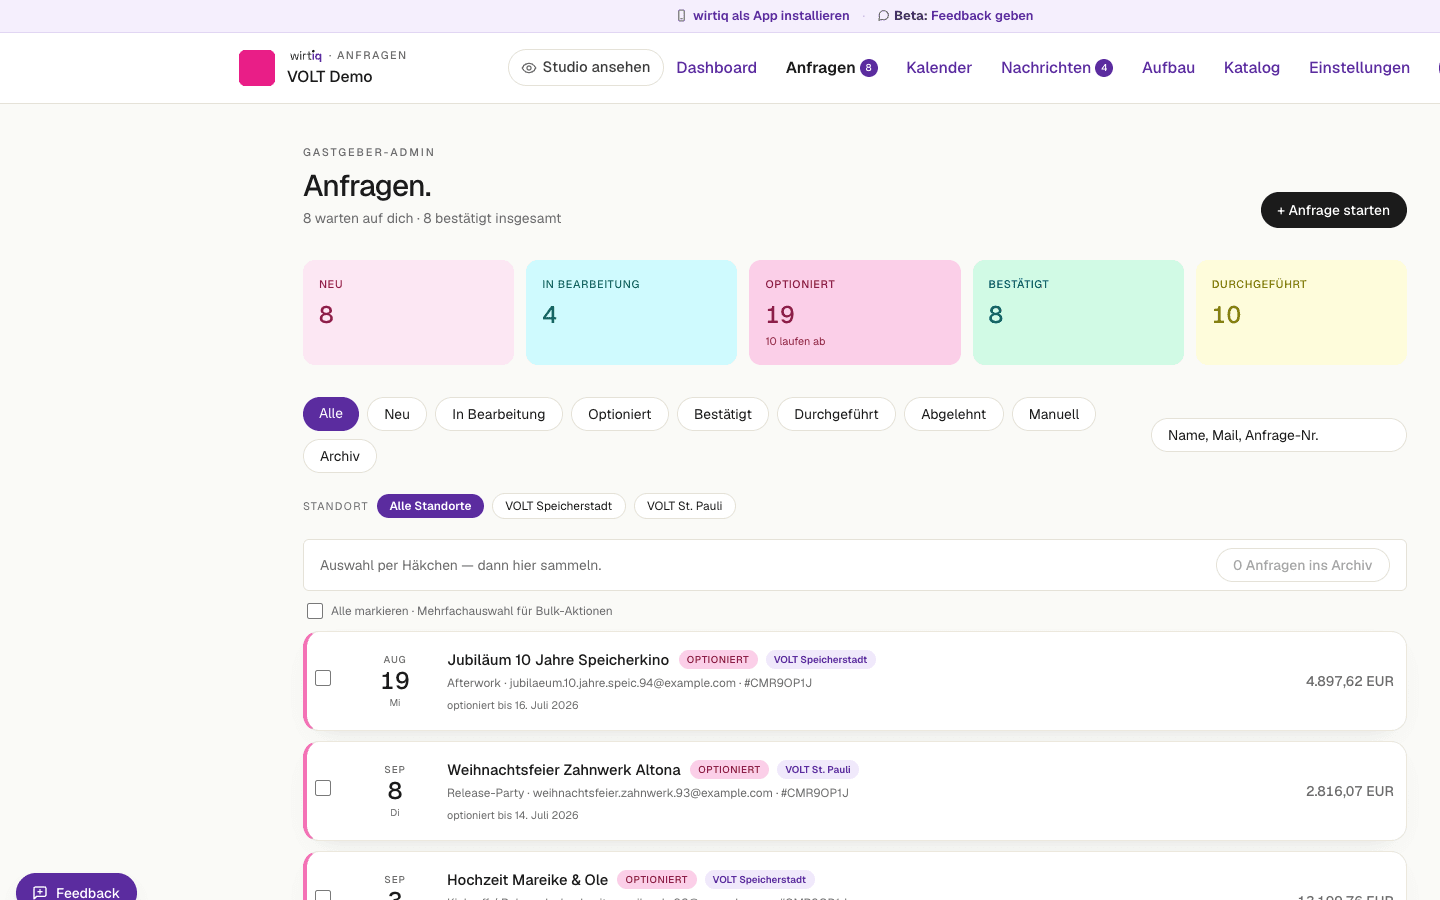Click the Nachrichten count badge 4

tap(1104, 68)
